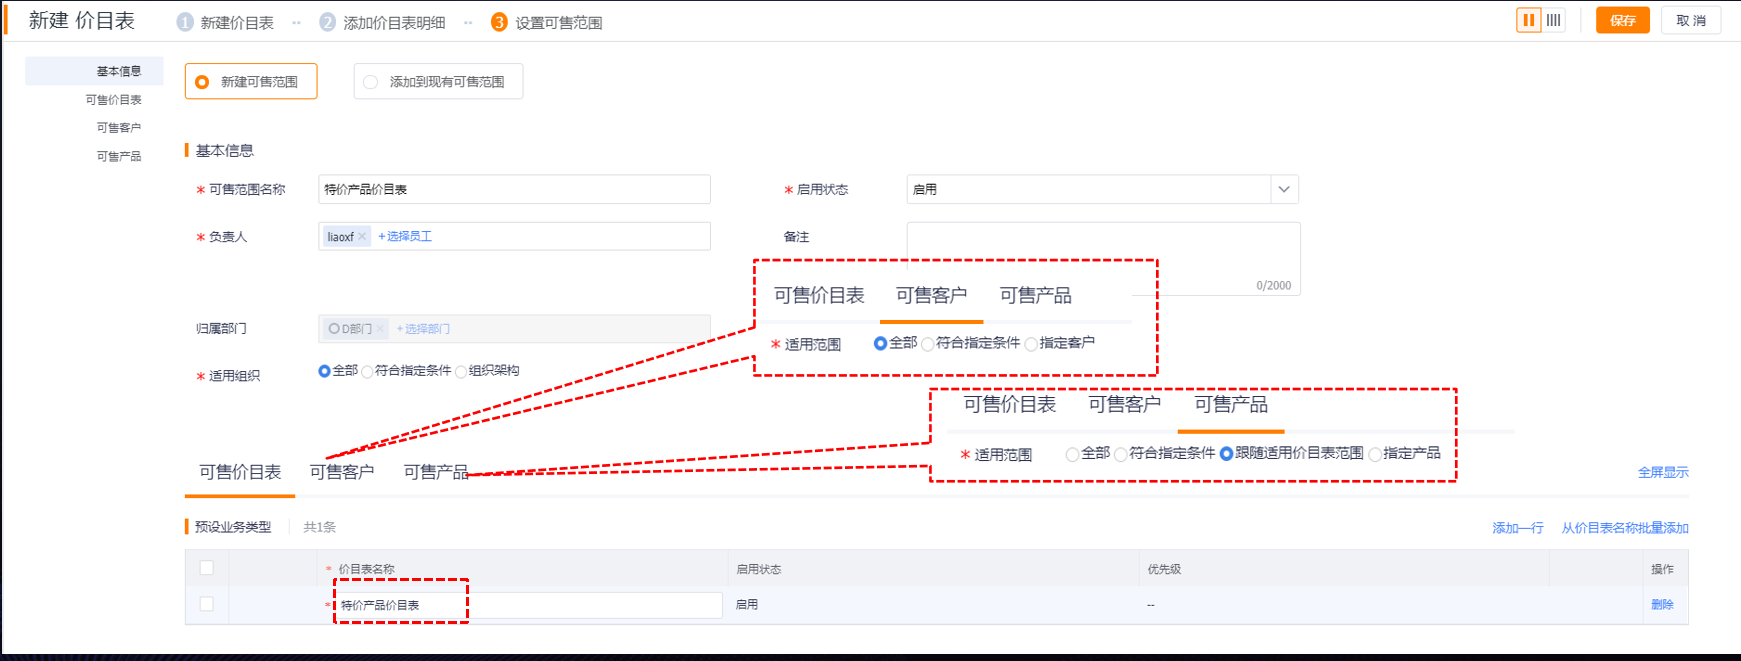Remove the D部门 department tag
The image size is (1741, 661).
click(380, 329)
